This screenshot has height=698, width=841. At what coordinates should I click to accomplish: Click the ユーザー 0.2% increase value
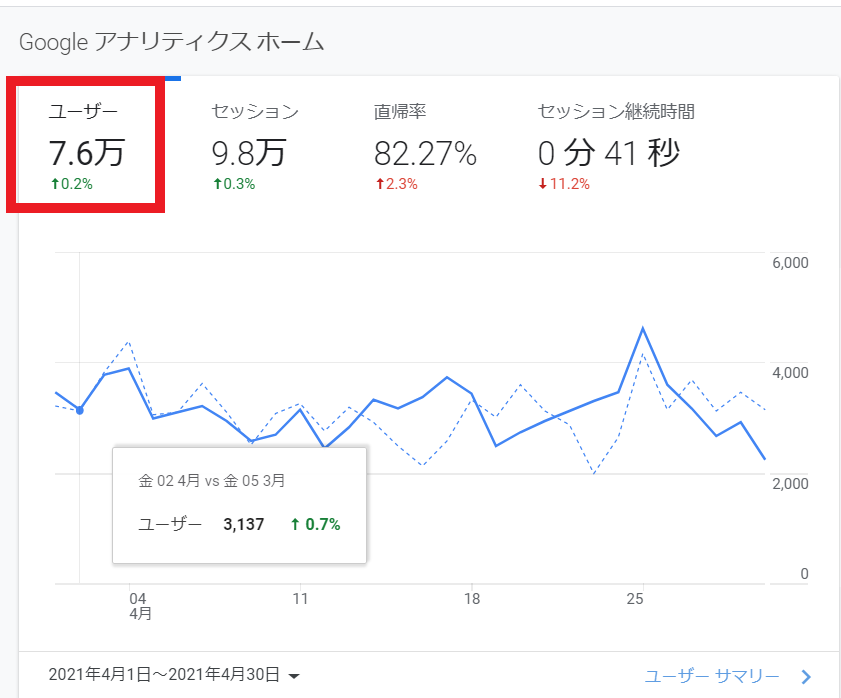tap(72, 184)
